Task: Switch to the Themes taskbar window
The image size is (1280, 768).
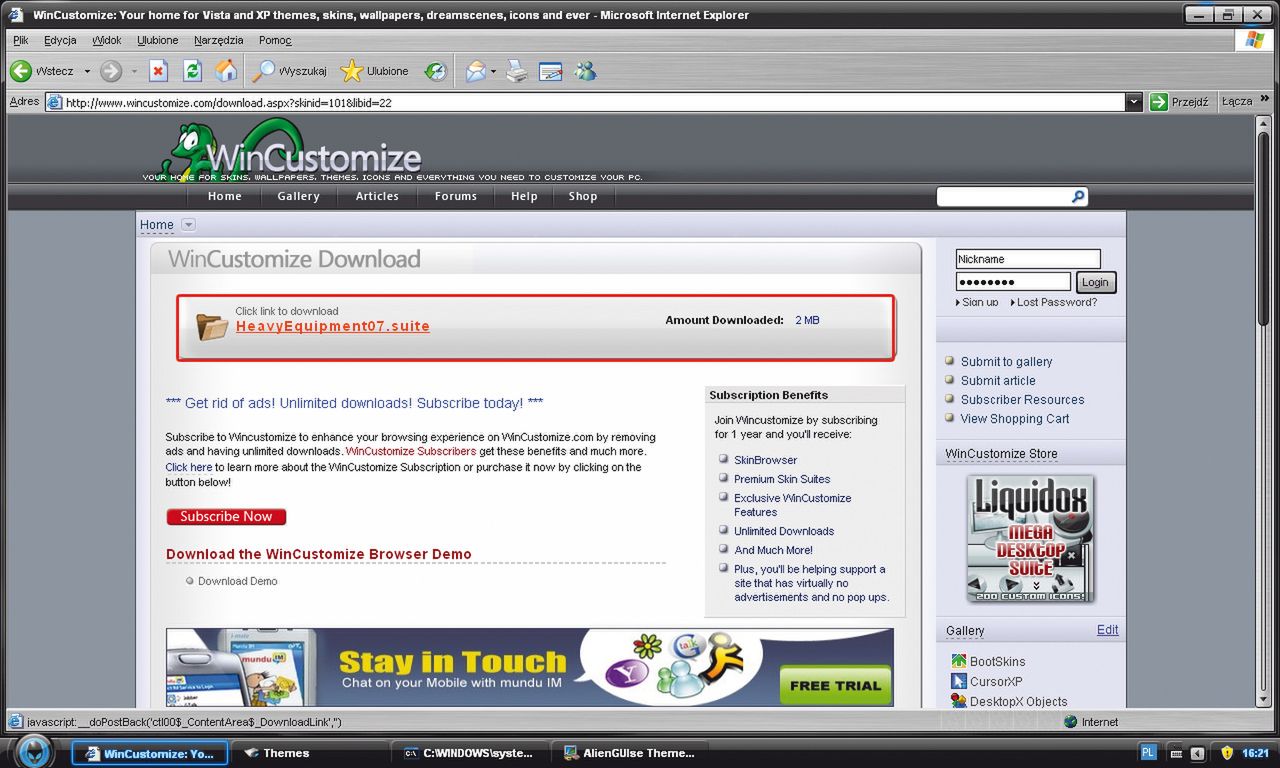Action: coord(312,753)
